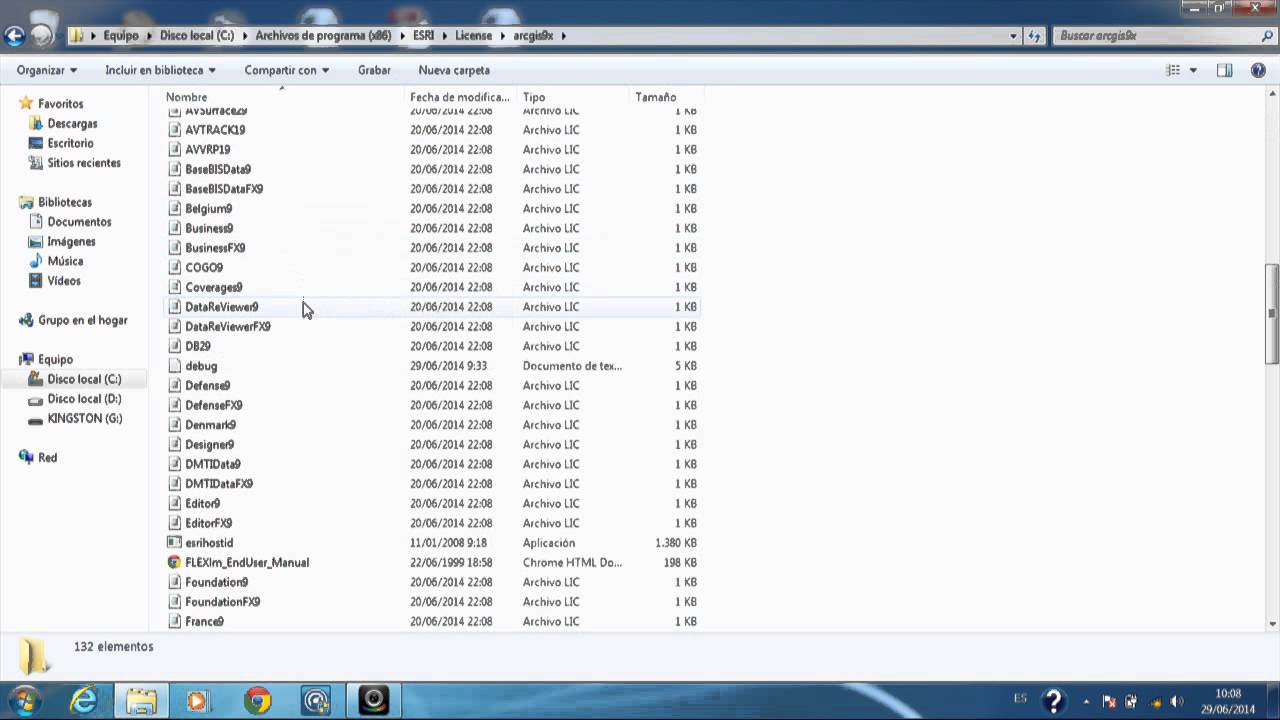This screenshot has width=1280, height=720.
Task: Click the refresh button beside address bar
Action: click(x=1036, y=35)
